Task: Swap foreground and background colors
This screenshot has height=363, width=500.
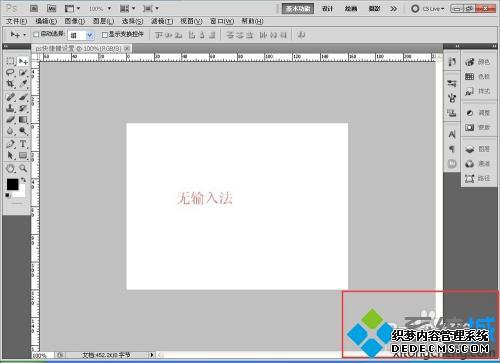Action: pyautogui.click(x=23, y=180)
